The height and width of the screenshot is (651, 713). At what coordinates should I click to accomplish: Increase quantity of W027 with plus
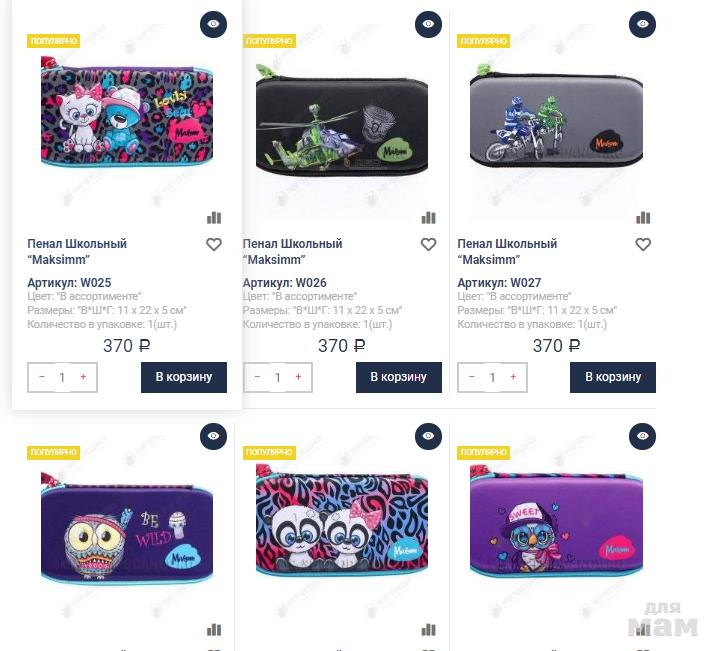coord(513,377)
